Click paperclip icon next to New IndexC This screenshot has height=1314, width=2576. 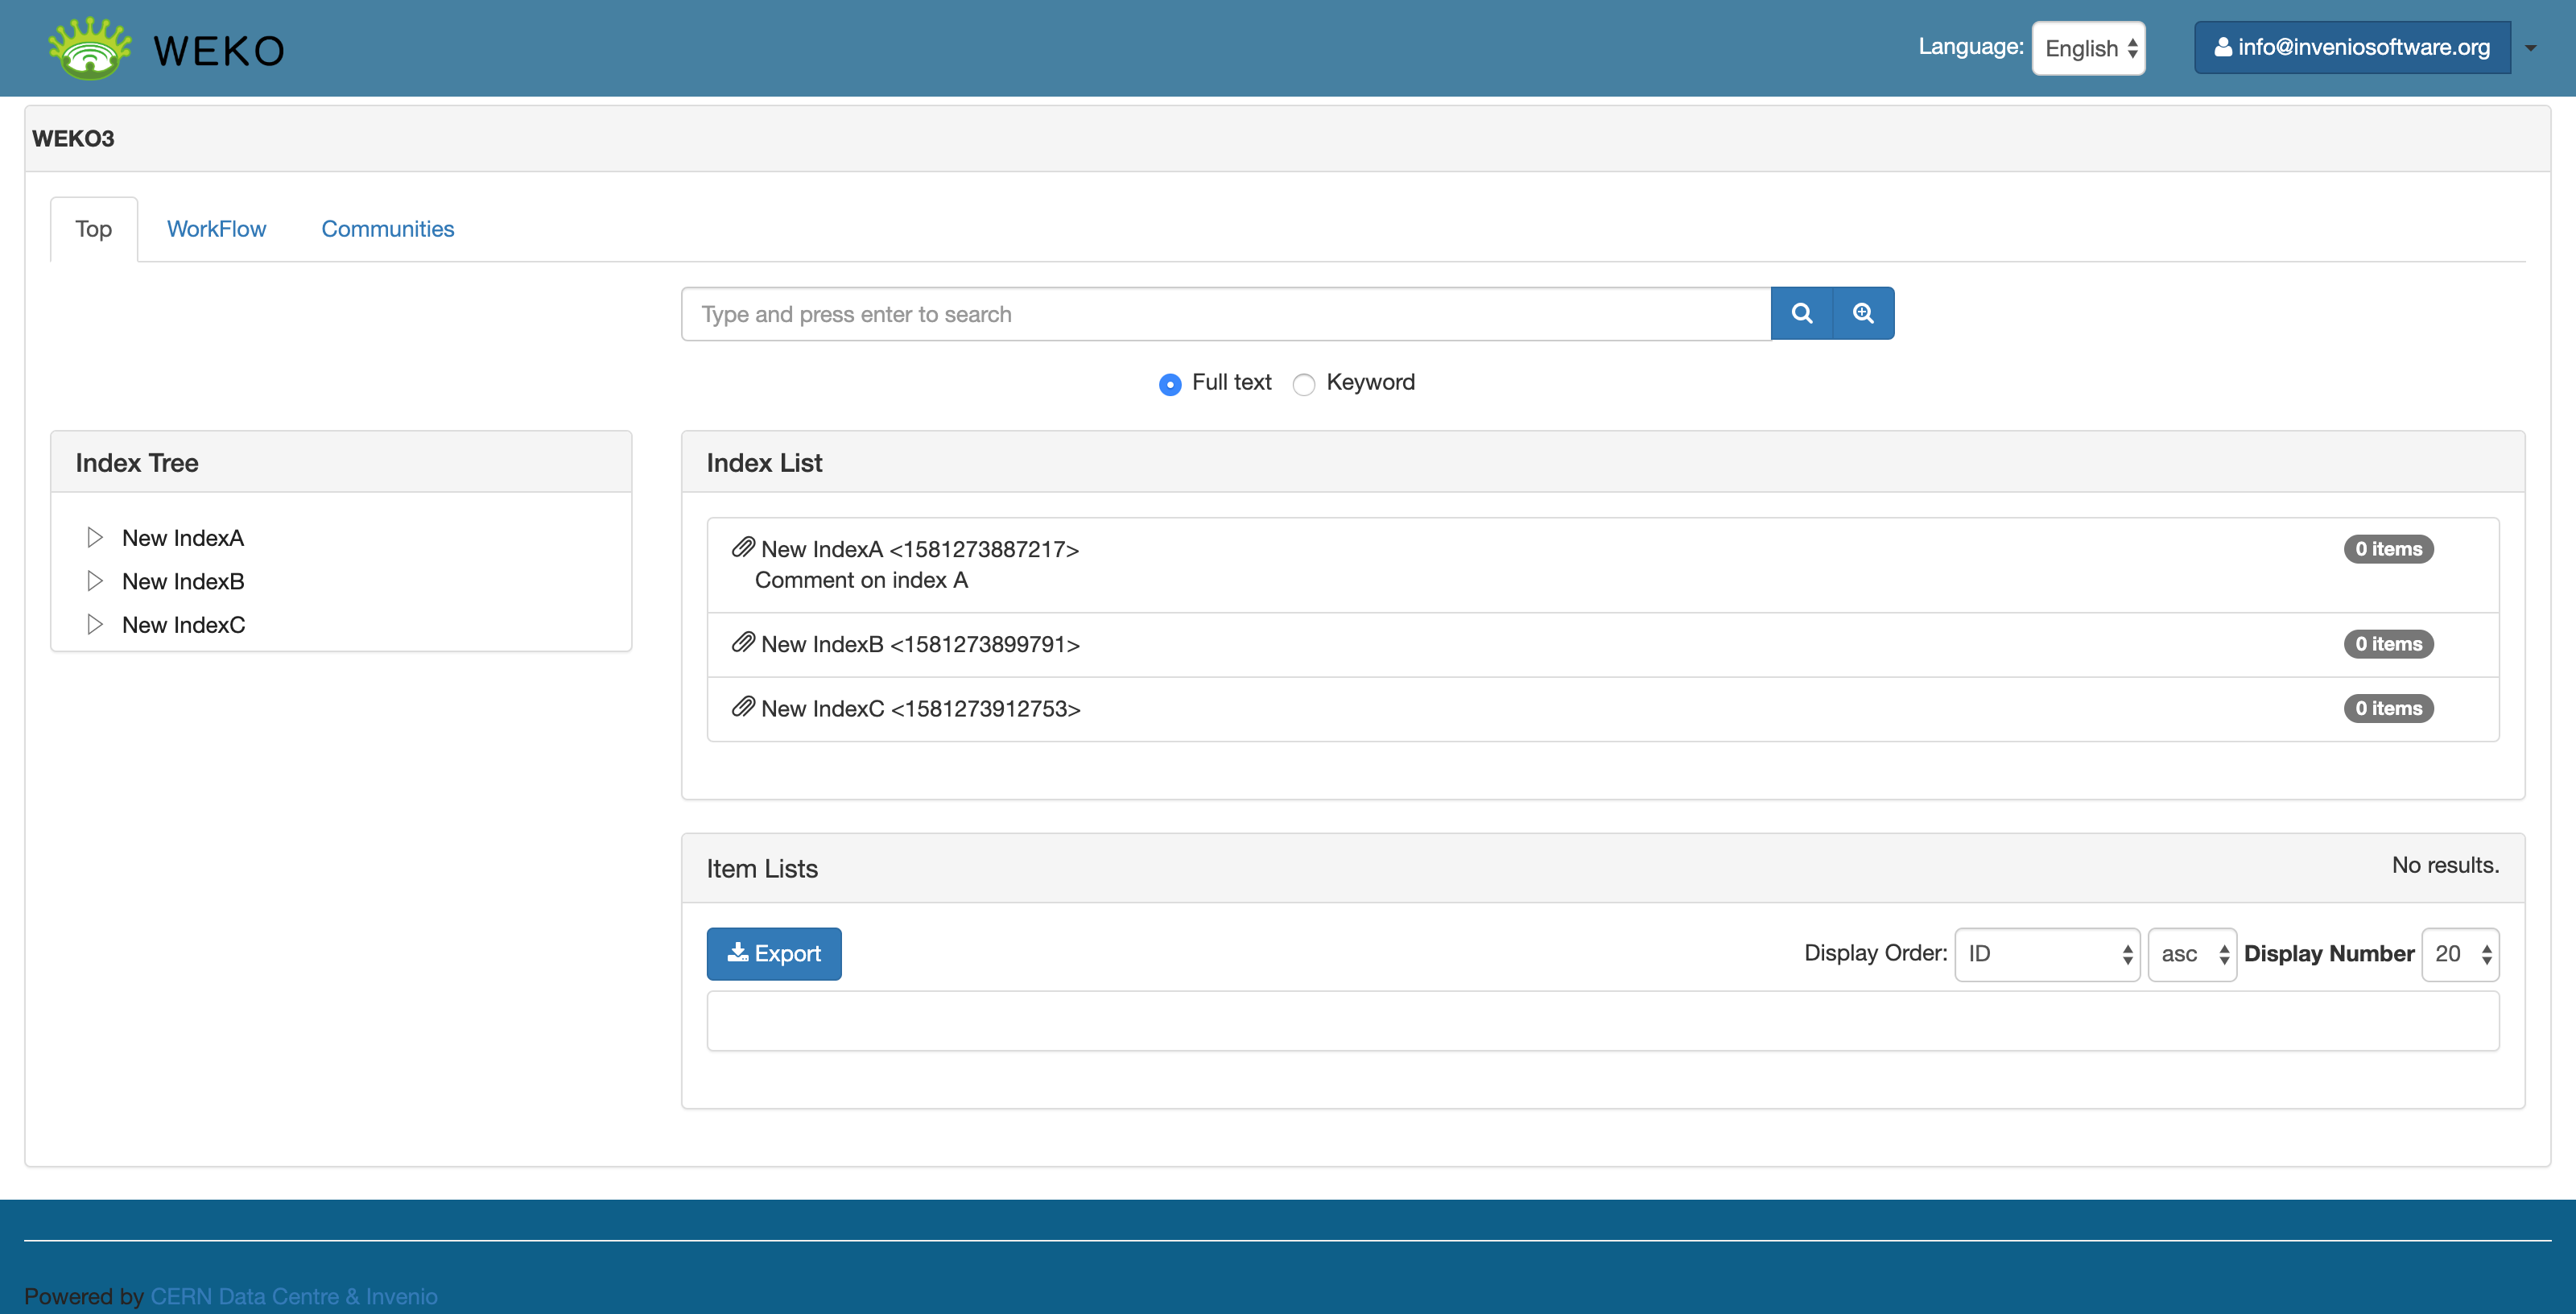[x=742, y=708]
